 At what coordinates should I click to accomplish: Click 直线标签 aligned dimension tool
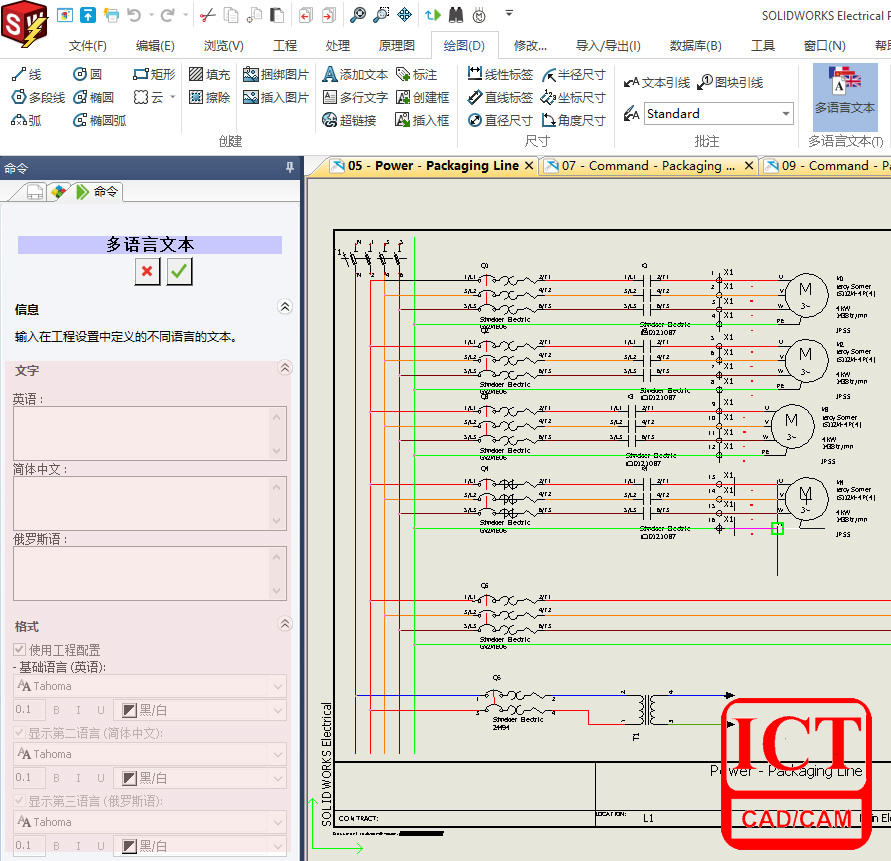pos(500,97)
